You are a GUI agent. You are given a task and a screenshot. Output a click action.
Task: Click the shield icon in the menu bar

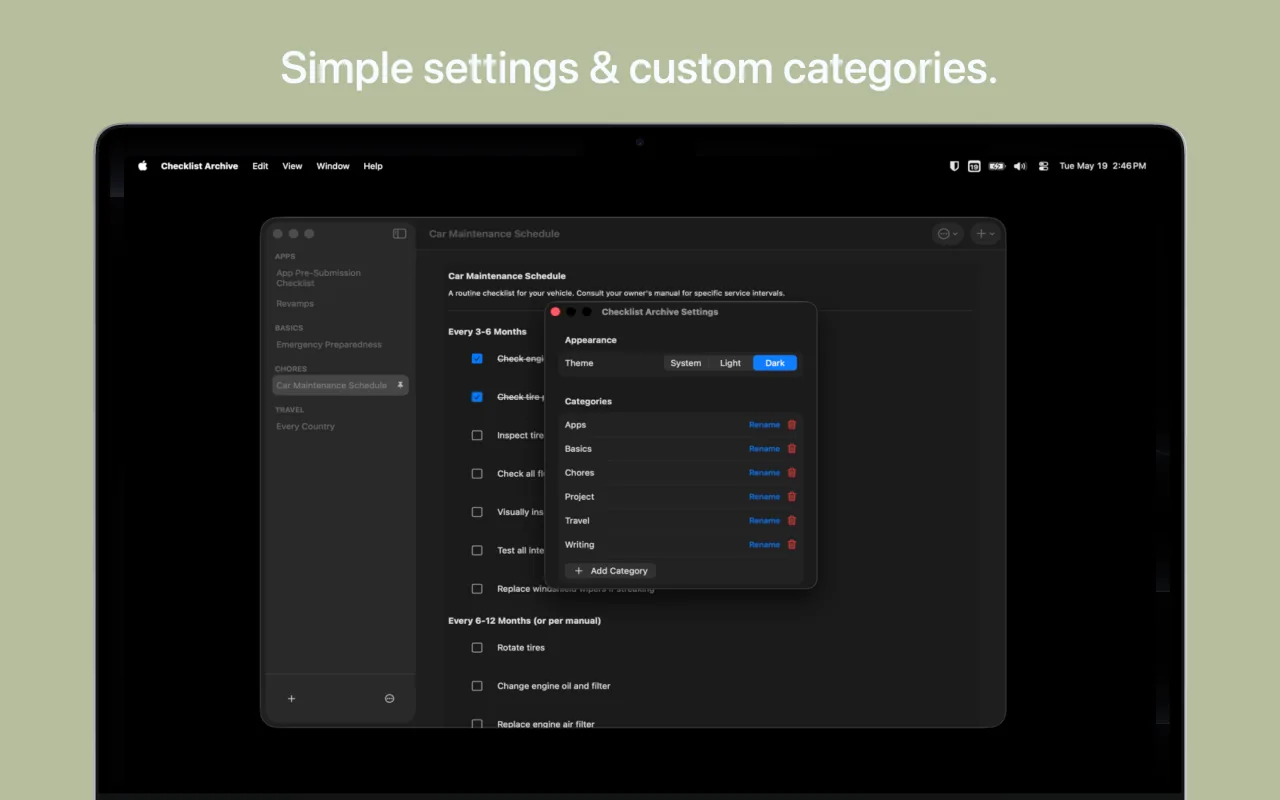pos(954,166)
